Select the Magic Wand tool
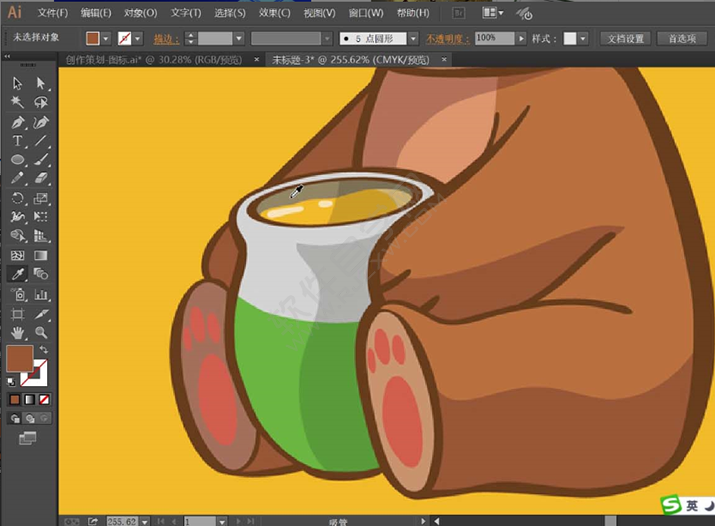This screenshot has width=715, height=526. pos(18,103)
